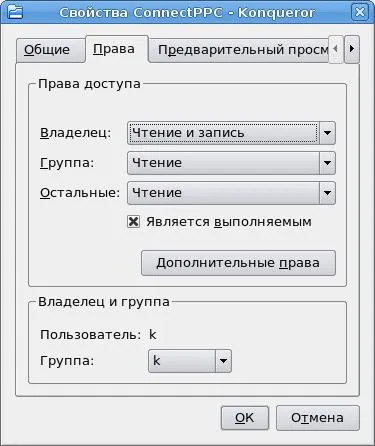The height and width of the screenshot is (446, 375).
Task: Close the Свойства ConnectPPC dialog
Action: 360,12
